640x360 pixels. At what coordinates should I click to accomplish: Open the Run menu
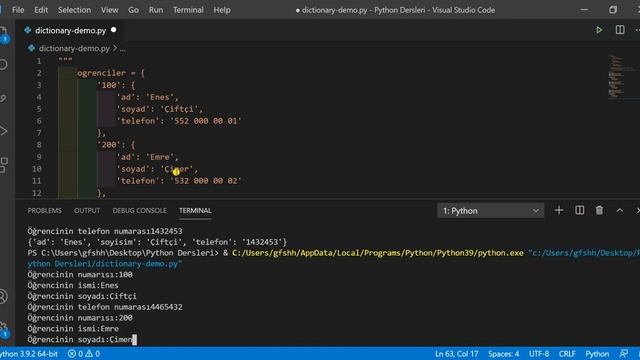click(x=156, y=10)
